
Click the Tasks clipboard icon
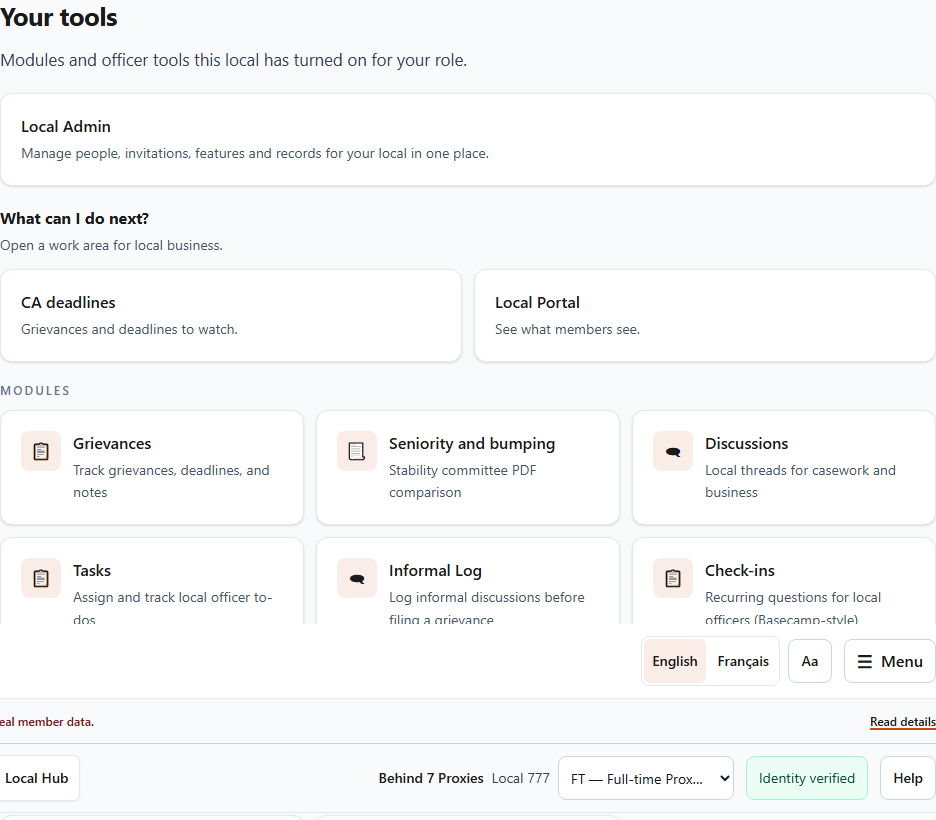click(x=41, y=578)
